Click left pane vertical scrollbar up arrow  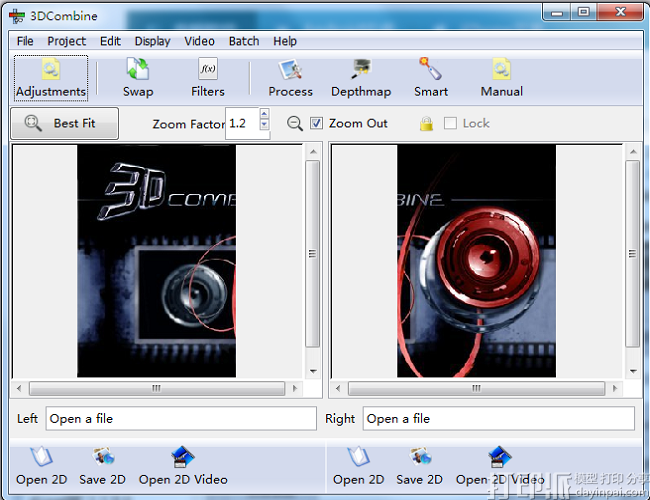(x=313, y=152)
